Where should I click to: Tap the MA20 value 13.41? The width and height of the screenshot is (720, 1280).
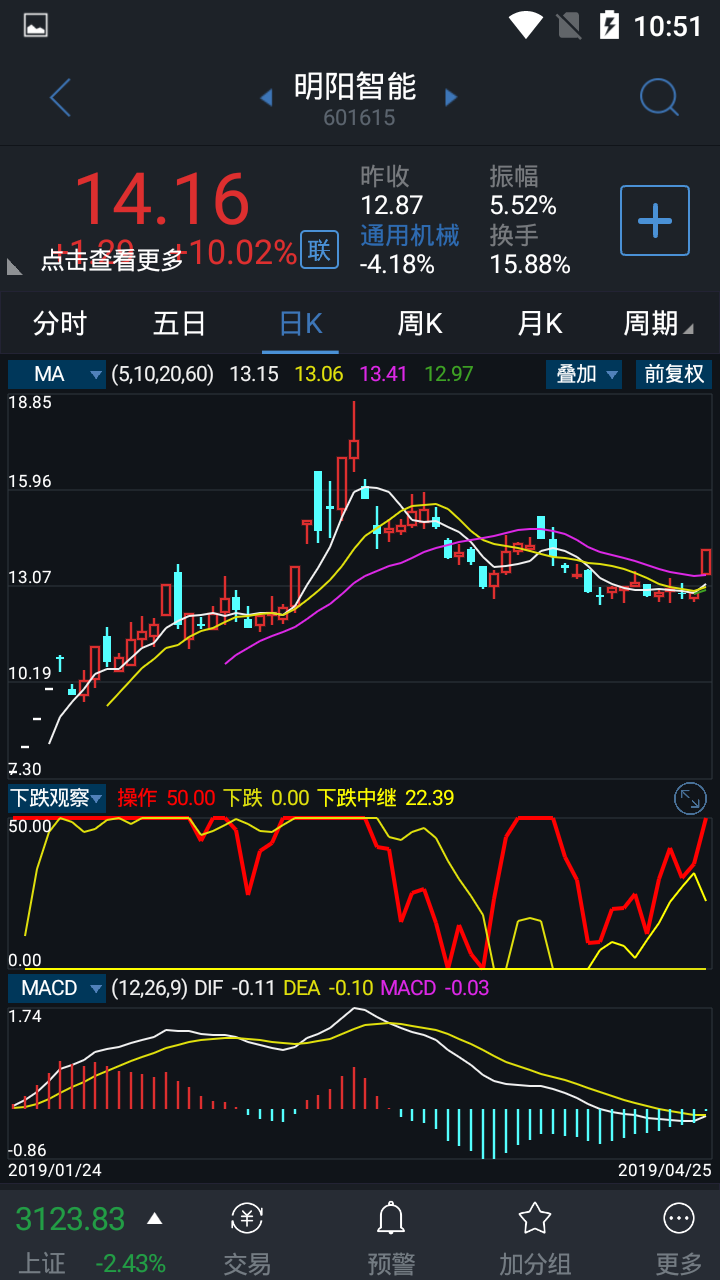[x=383, y=374]
